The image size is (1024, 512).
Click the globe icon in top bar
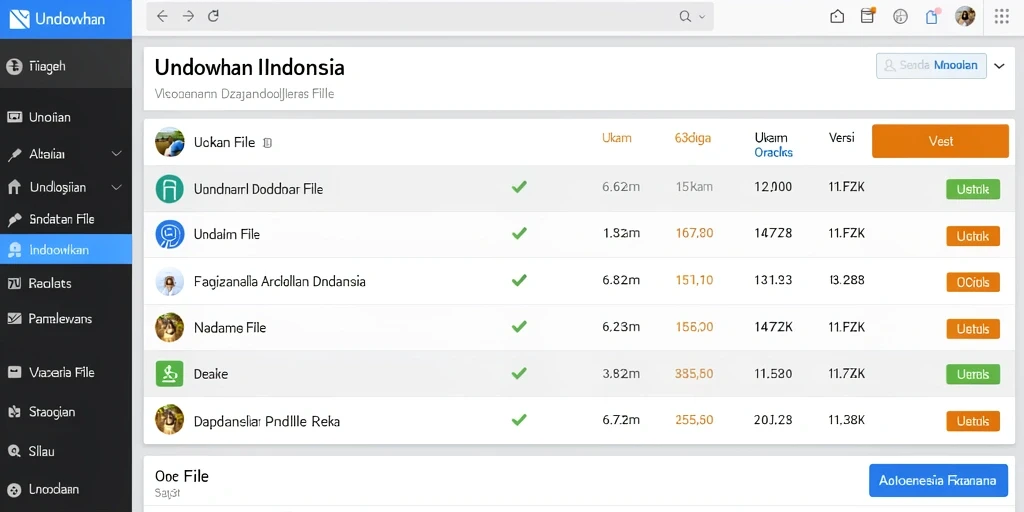[x=901, y=17]
